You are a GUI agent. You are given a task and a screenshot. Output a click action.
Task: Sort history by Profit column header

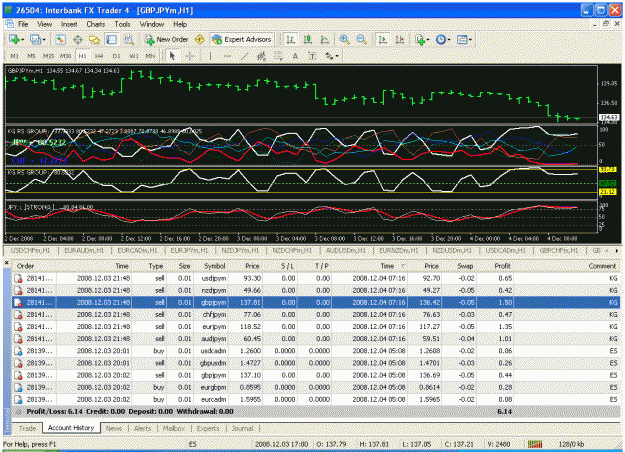point(502,266)
